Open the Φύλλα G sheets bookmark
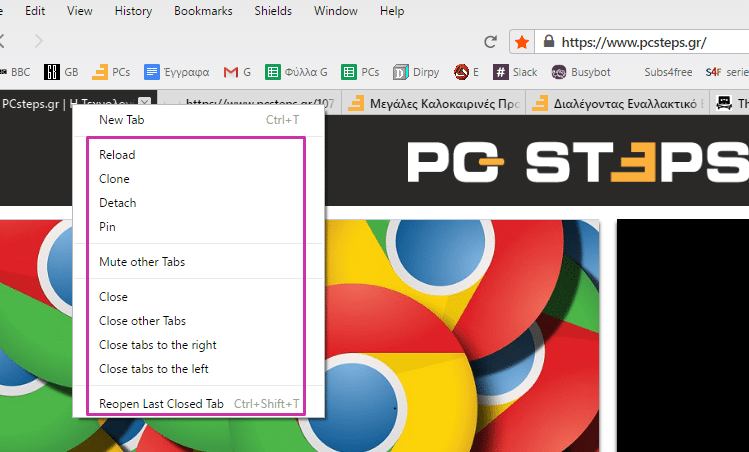Image resolution: width=749 pixels, height=452 pixels. [x=296, y=72]
